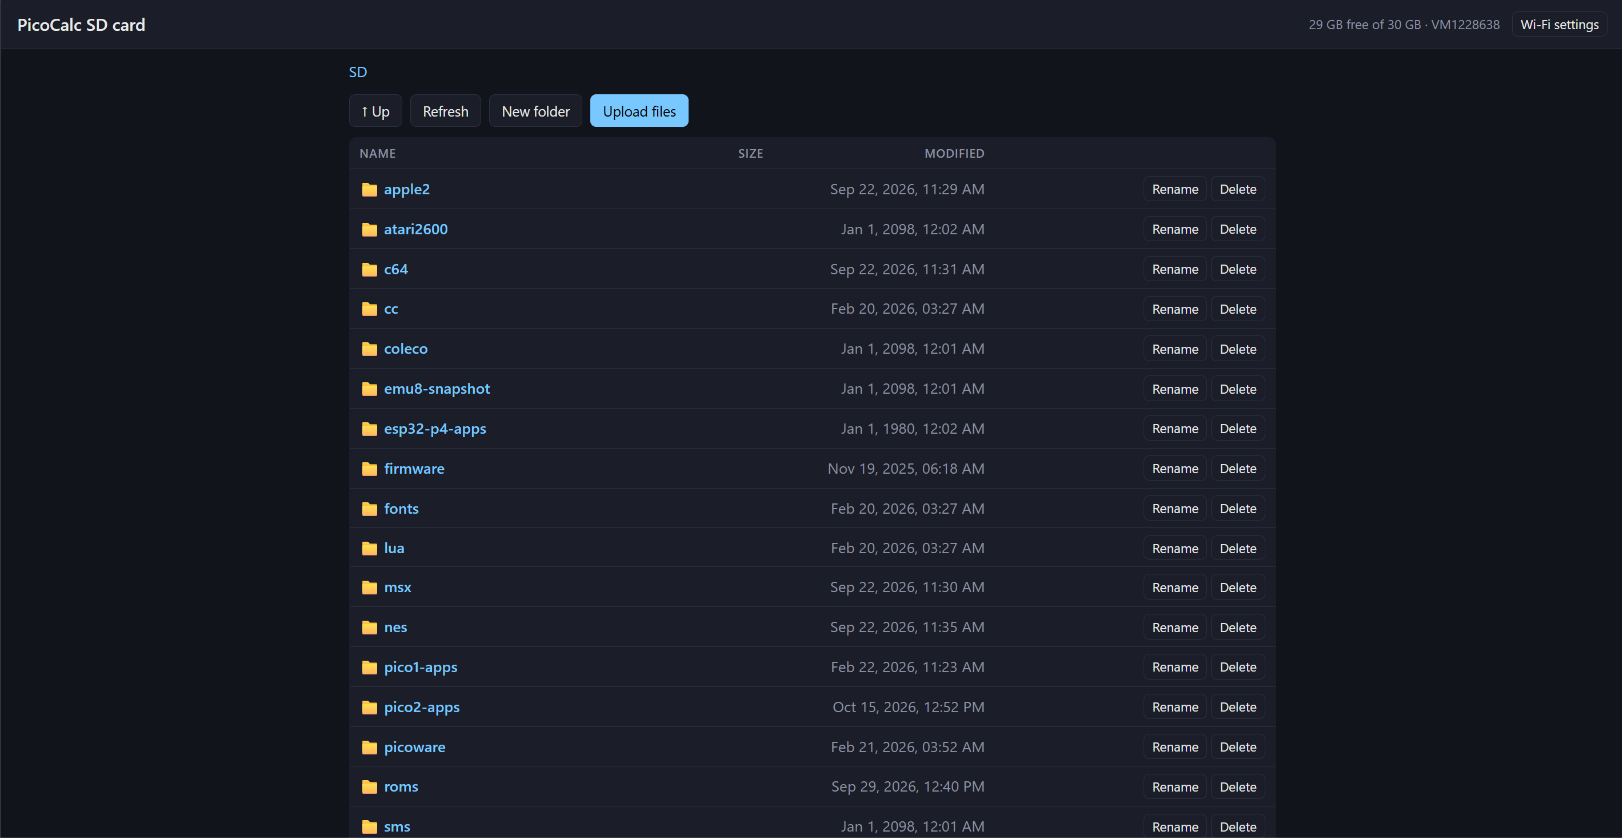Click the nes folder icon

tap(369, 628)
